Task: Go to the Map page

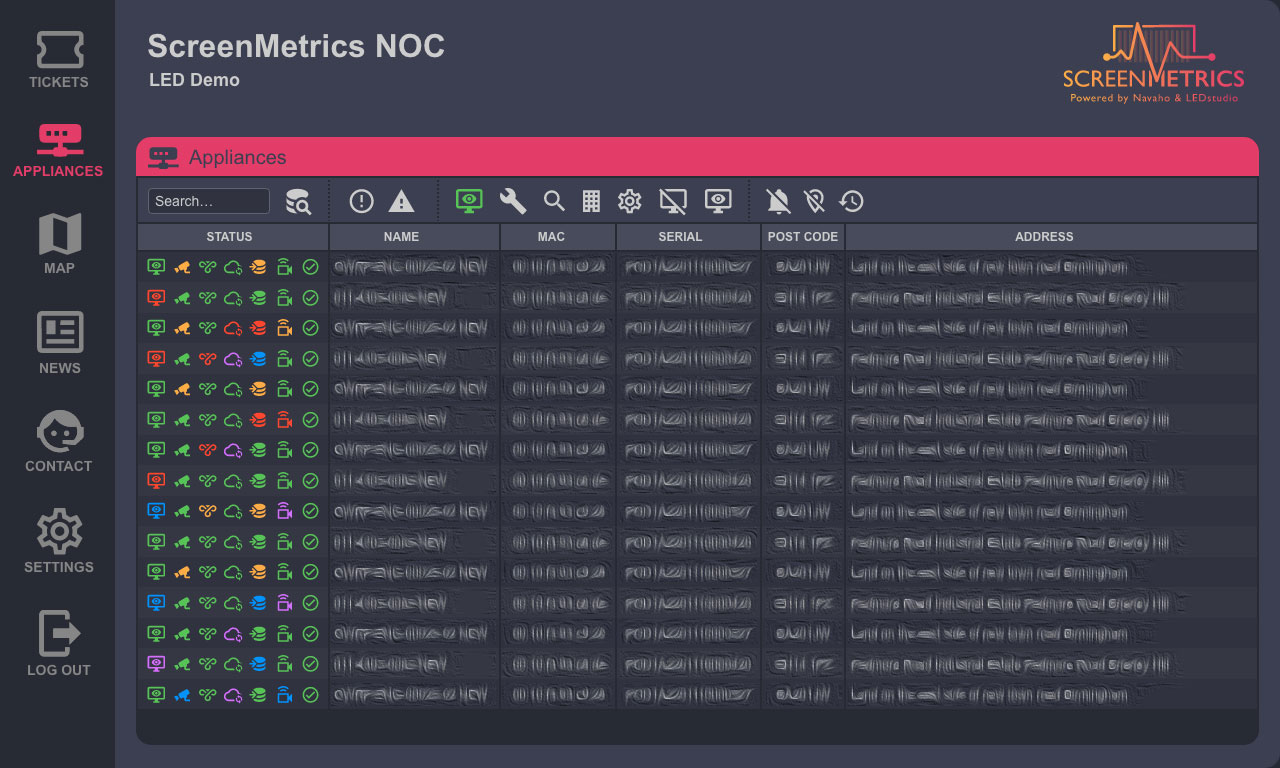Action: coord(59,243)
